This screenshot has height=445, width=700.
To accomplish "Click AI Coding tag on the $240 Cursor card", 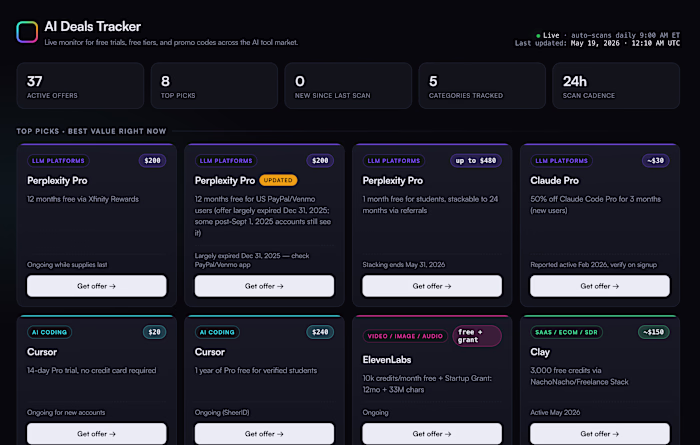I will tap(217, 332).
